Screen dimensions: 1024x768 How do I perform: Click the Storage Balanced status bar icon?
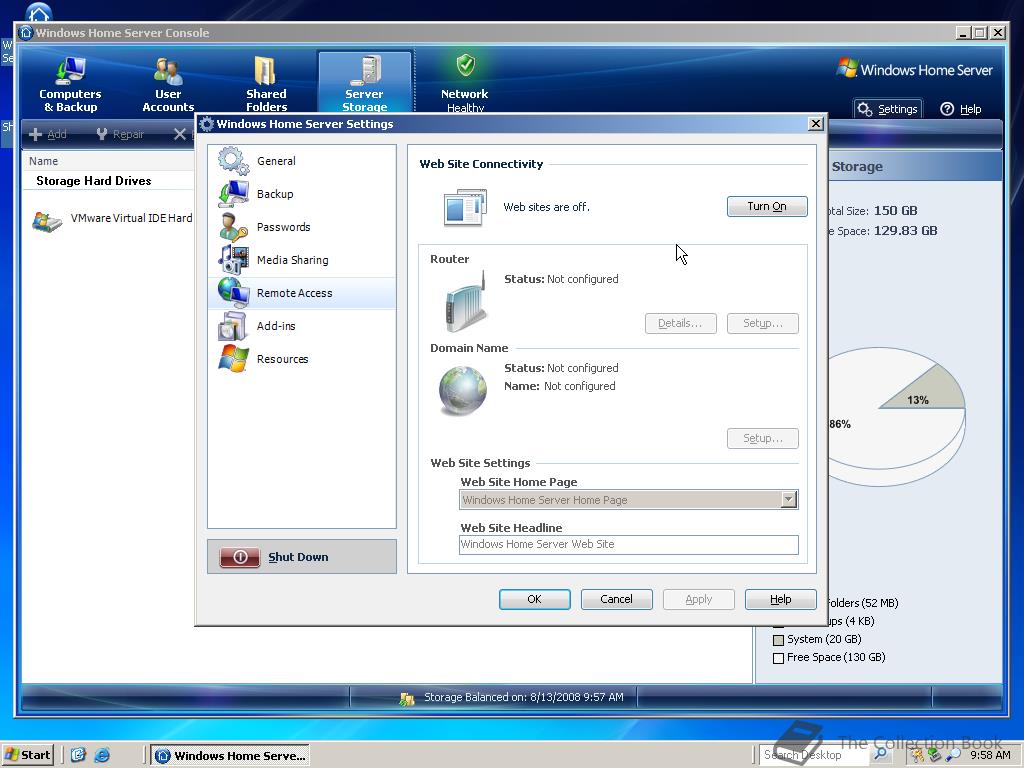tap(407, 699)
